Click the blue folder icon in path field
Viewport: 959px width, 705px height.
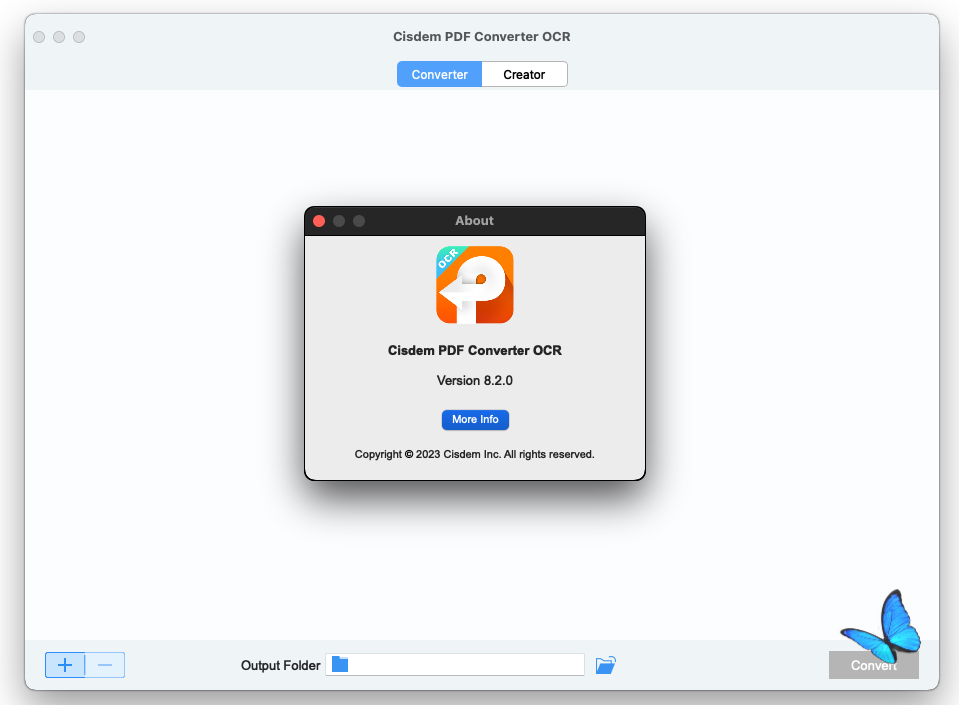(340, 664)
